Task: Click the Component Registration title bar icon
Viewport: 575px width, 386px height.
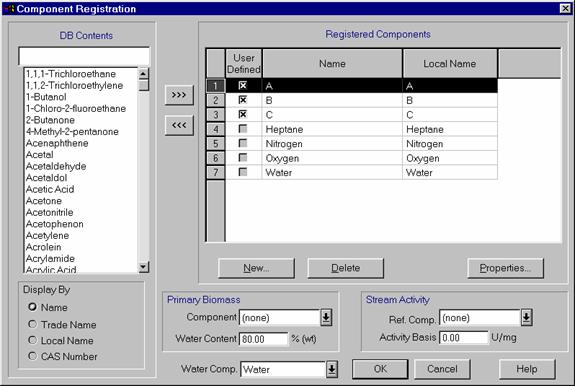Action: (x=10, y=8)
